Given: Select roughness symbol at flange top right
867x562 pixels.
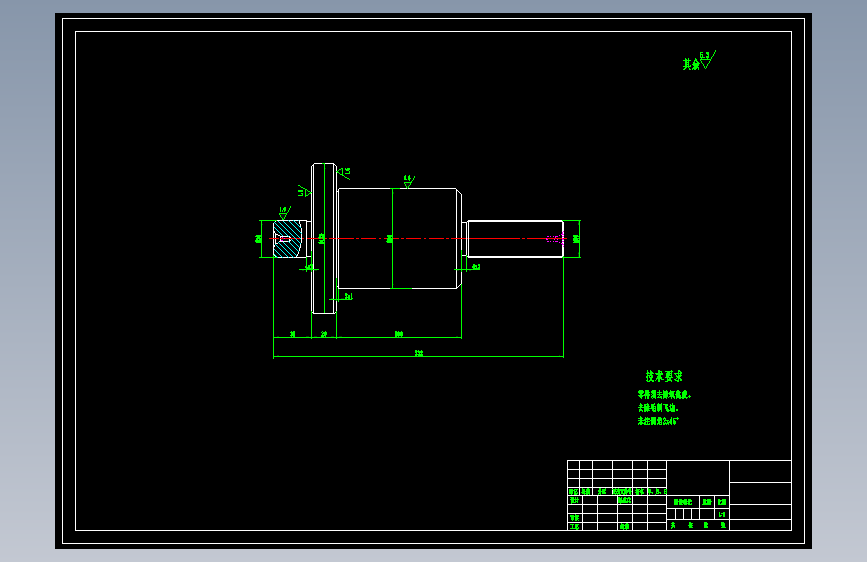Looking at the screenshot, I should click(343, 173).
